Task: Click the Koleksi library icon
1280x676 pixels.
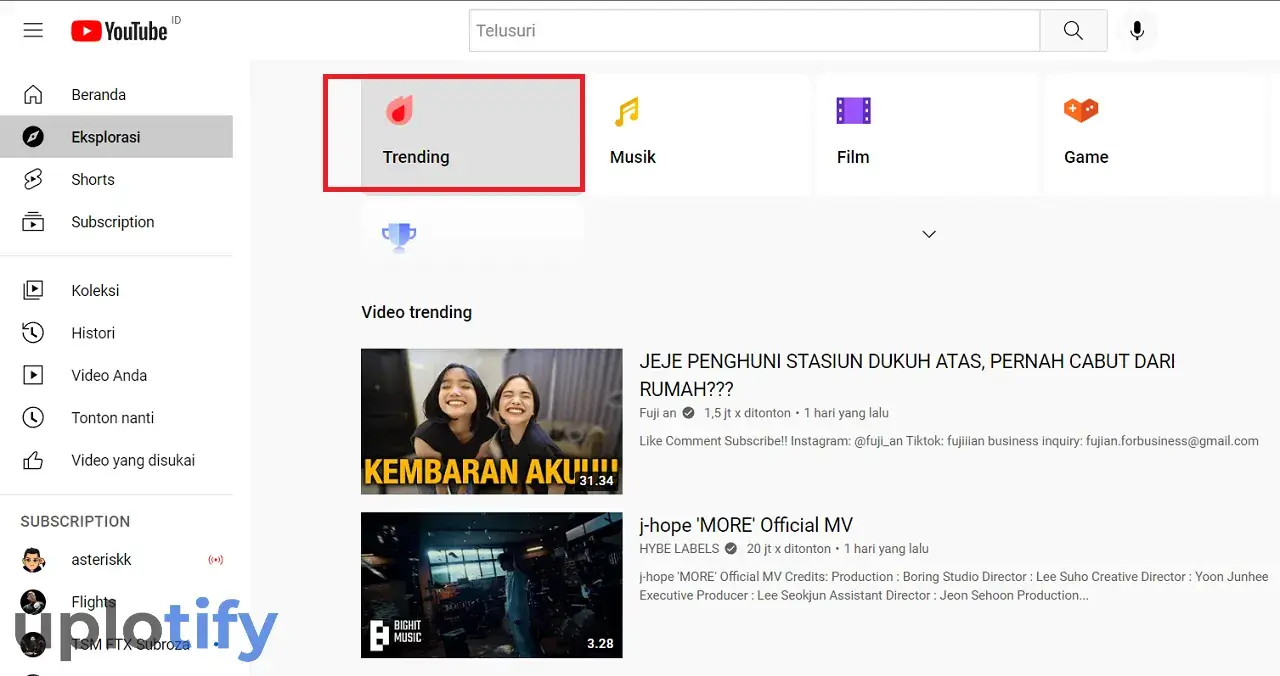Action: (33, 290)
